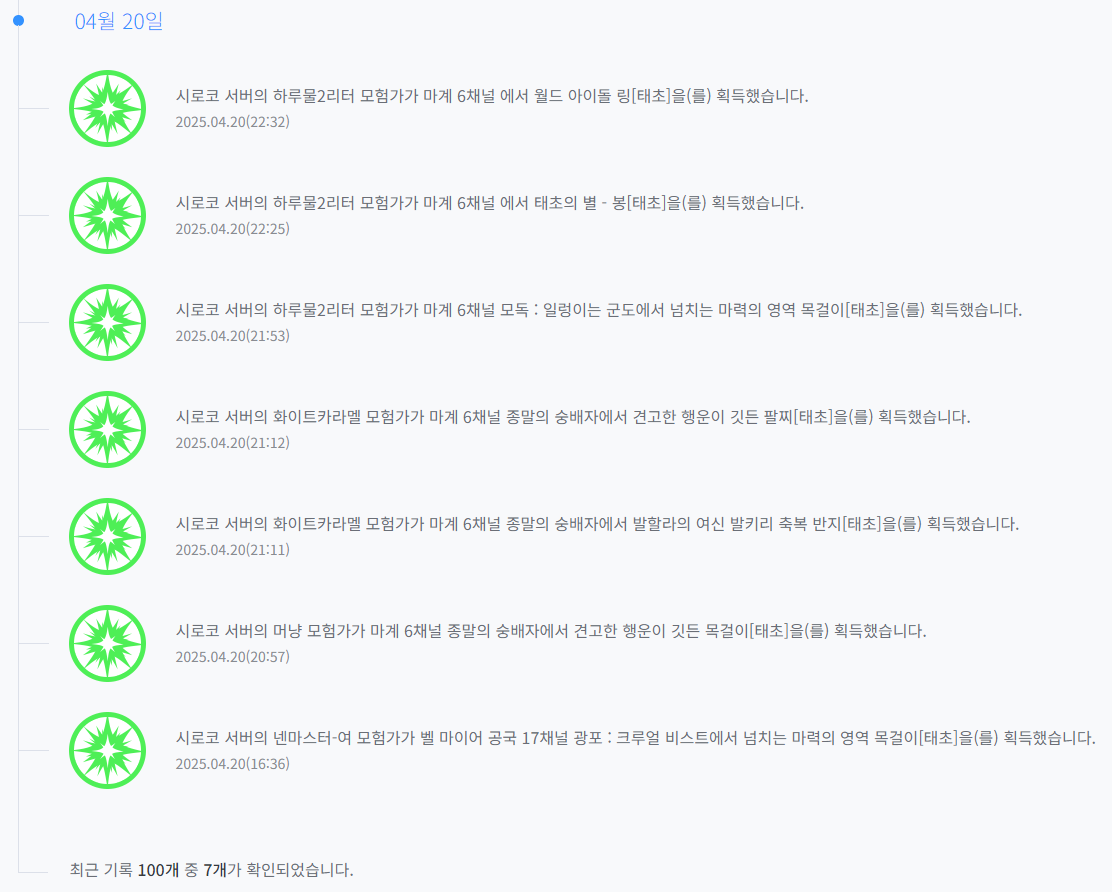Open the 태초의 별 - 봉[태초] acquisition text
The image size is (1112, 892).
pos(489,203)
